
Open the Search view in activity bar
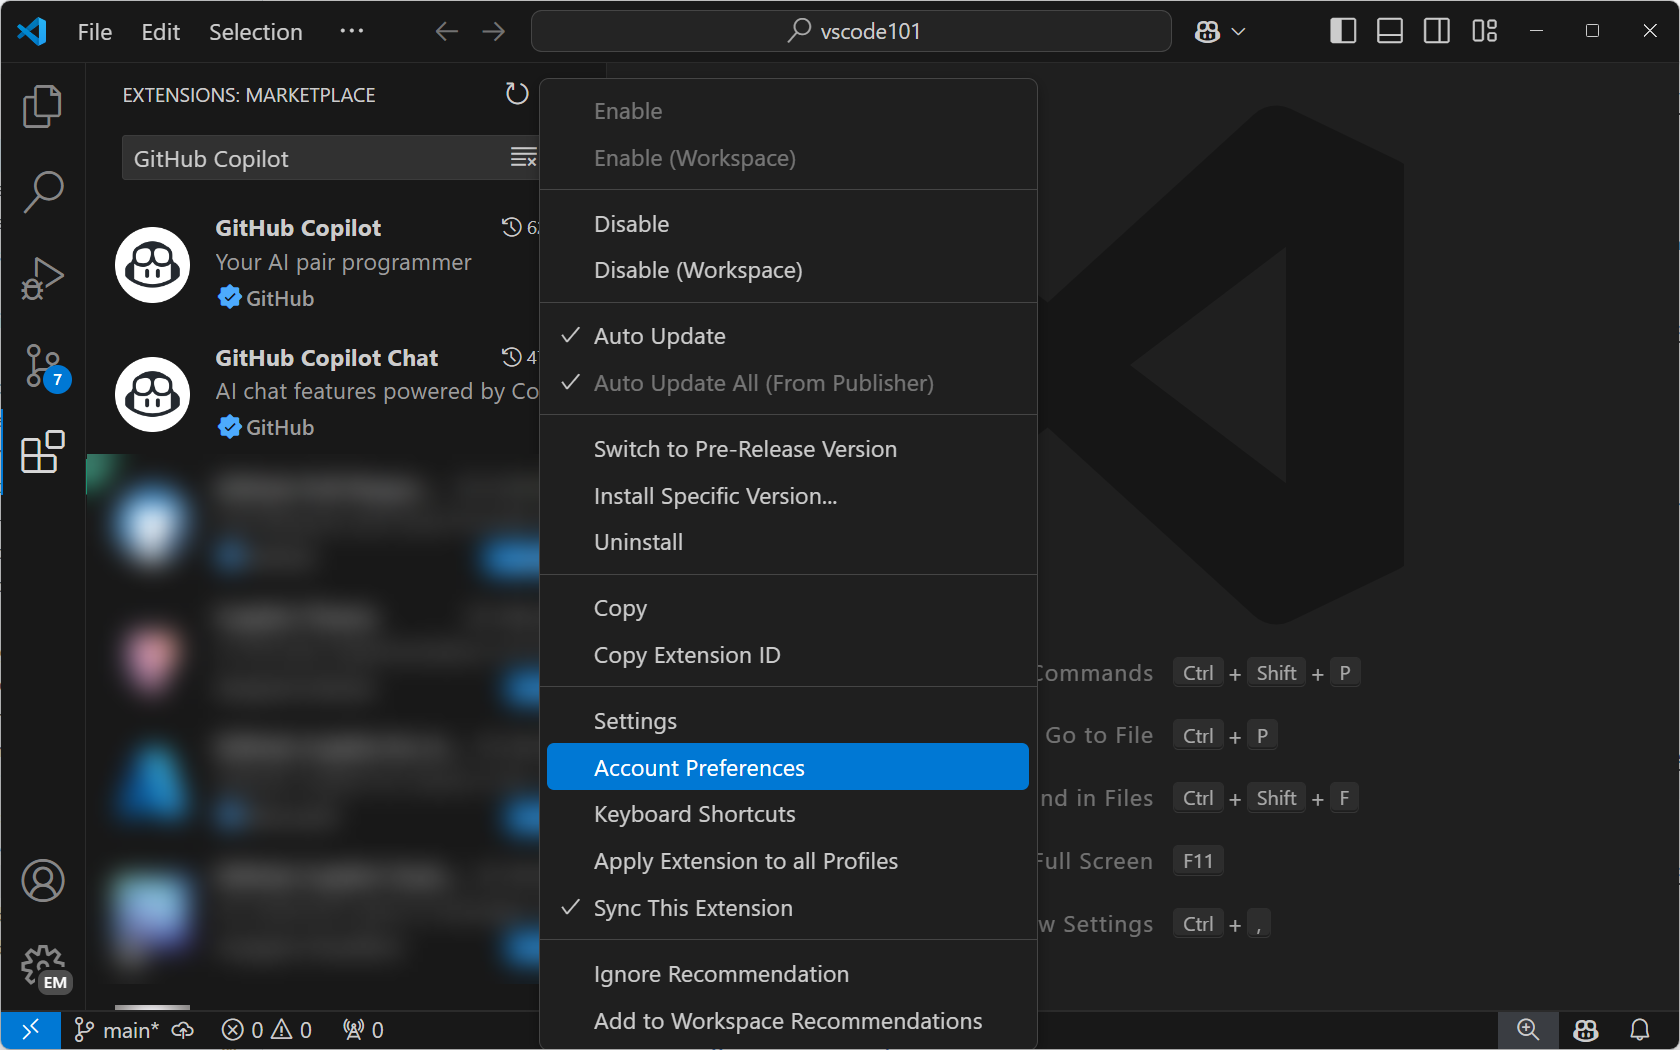point(42,191)
